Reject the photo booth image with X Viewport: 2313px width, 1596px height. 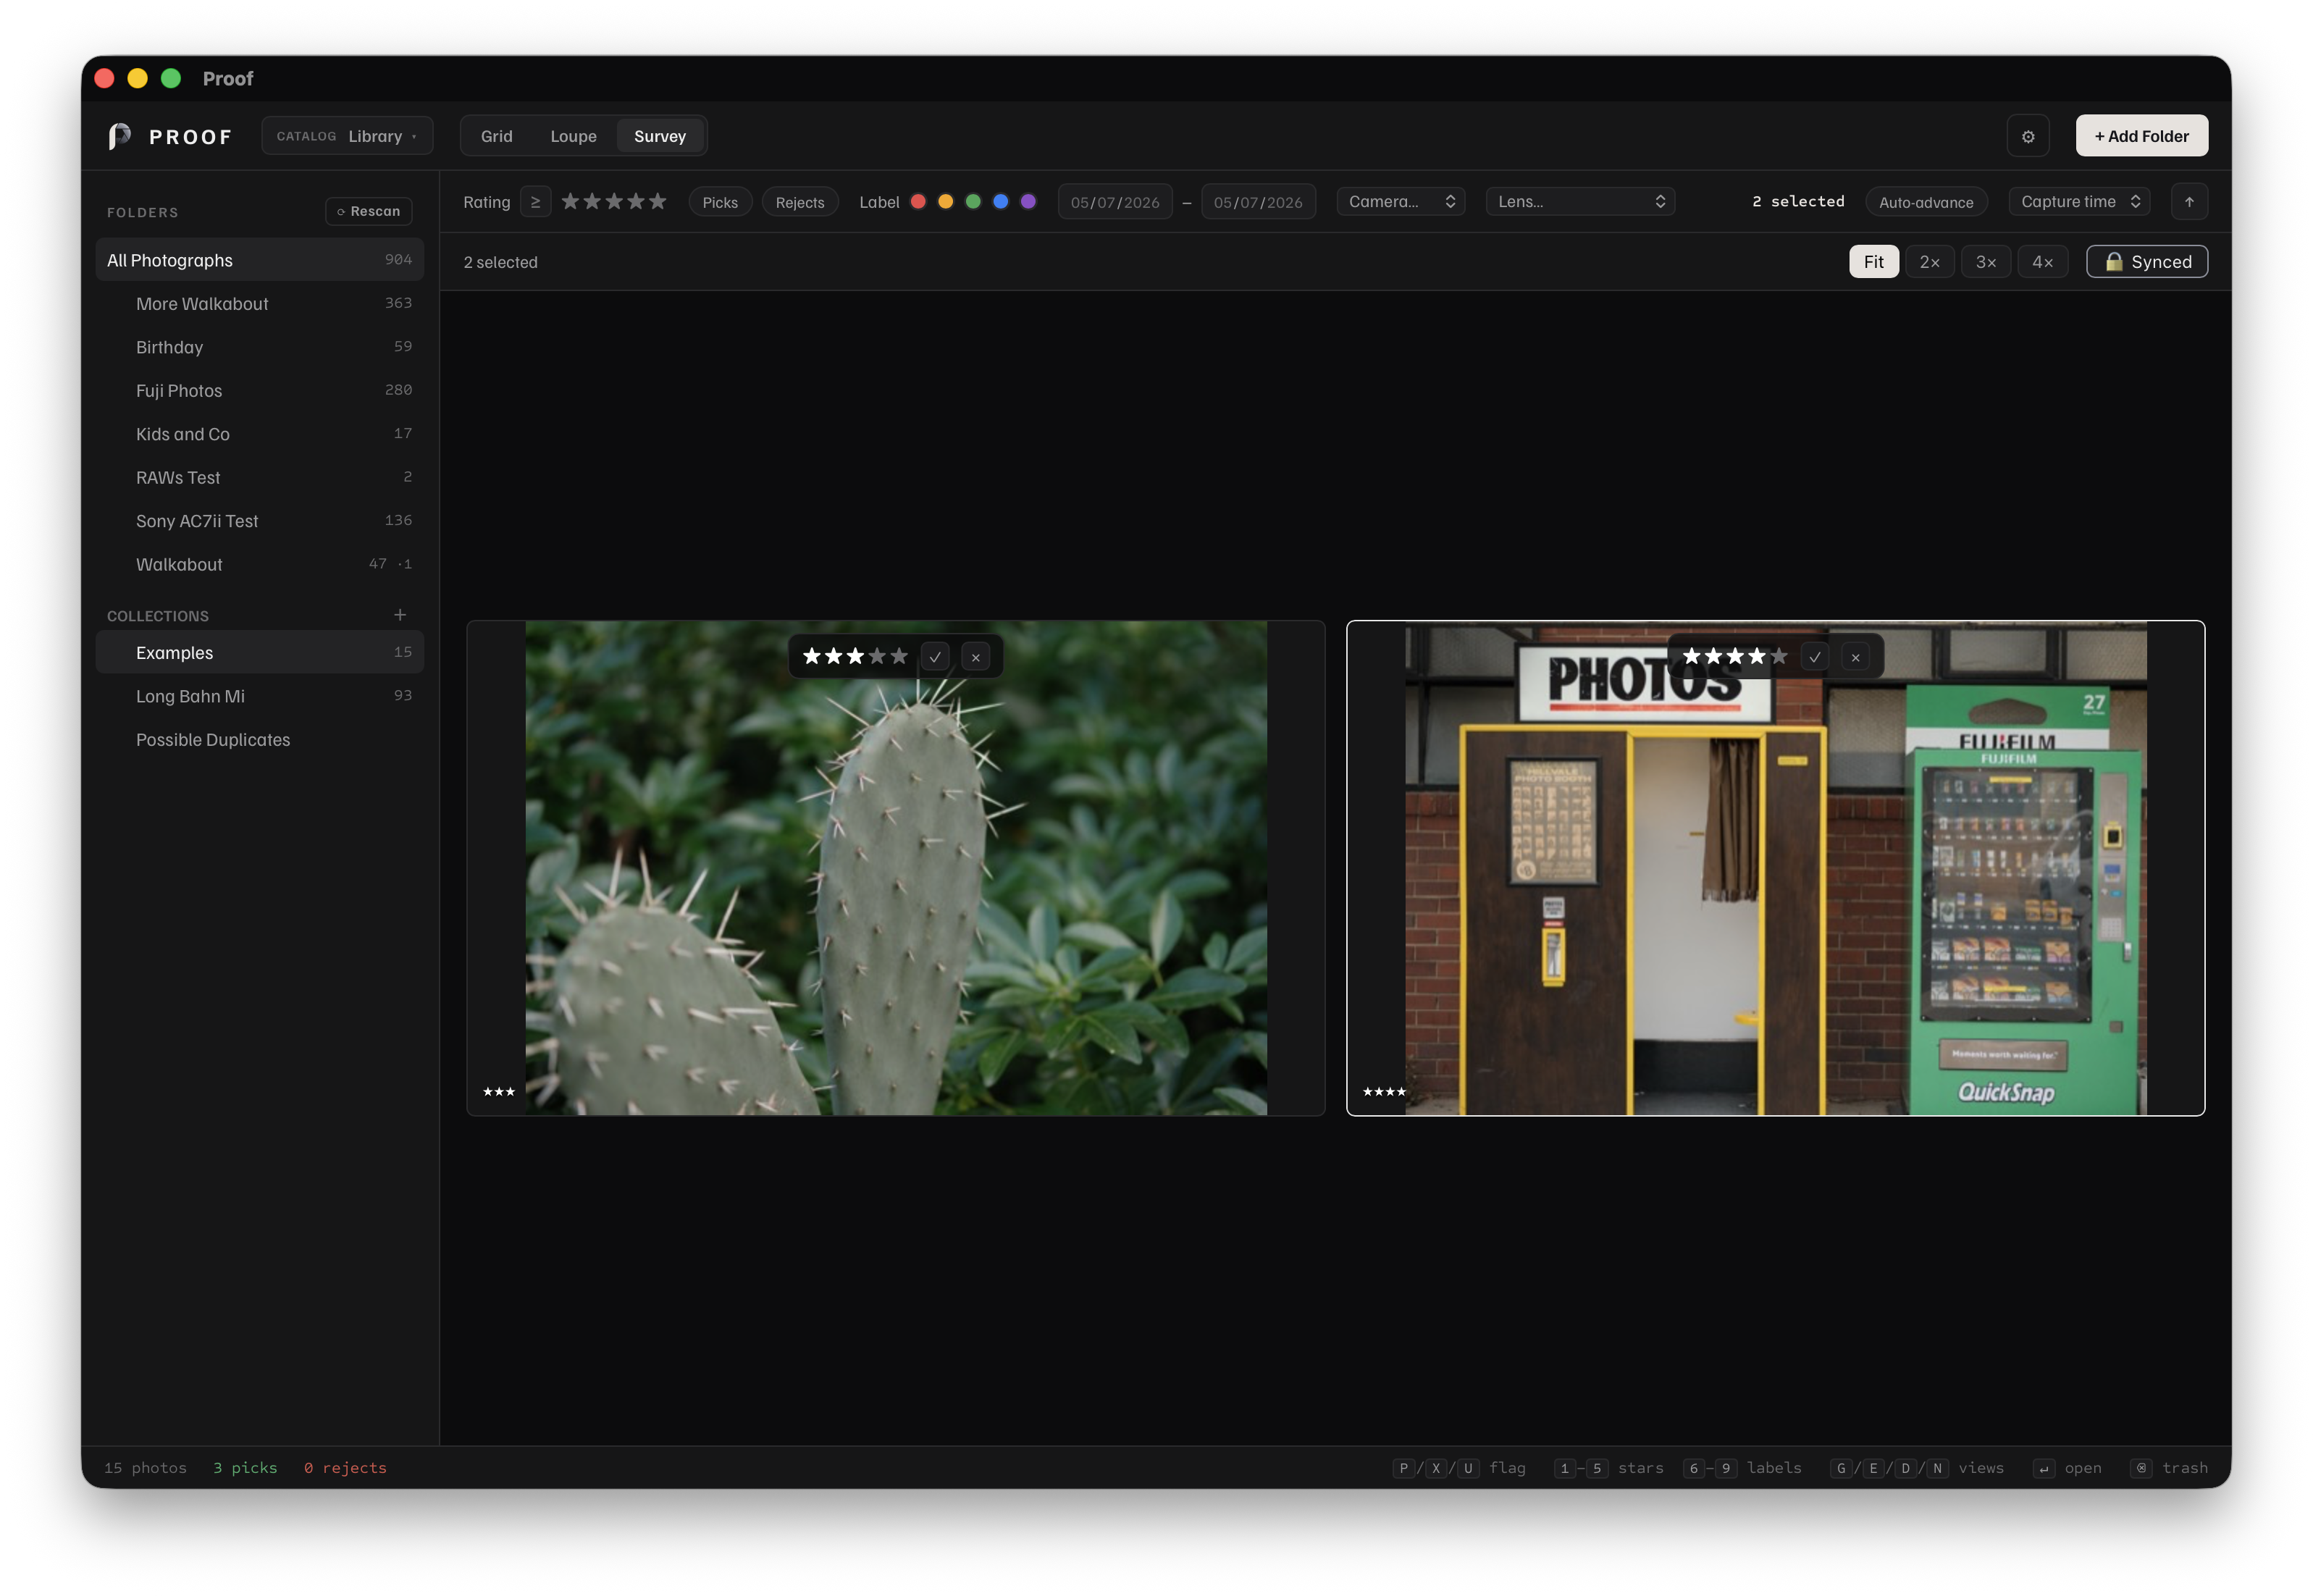pos(1855,657)
